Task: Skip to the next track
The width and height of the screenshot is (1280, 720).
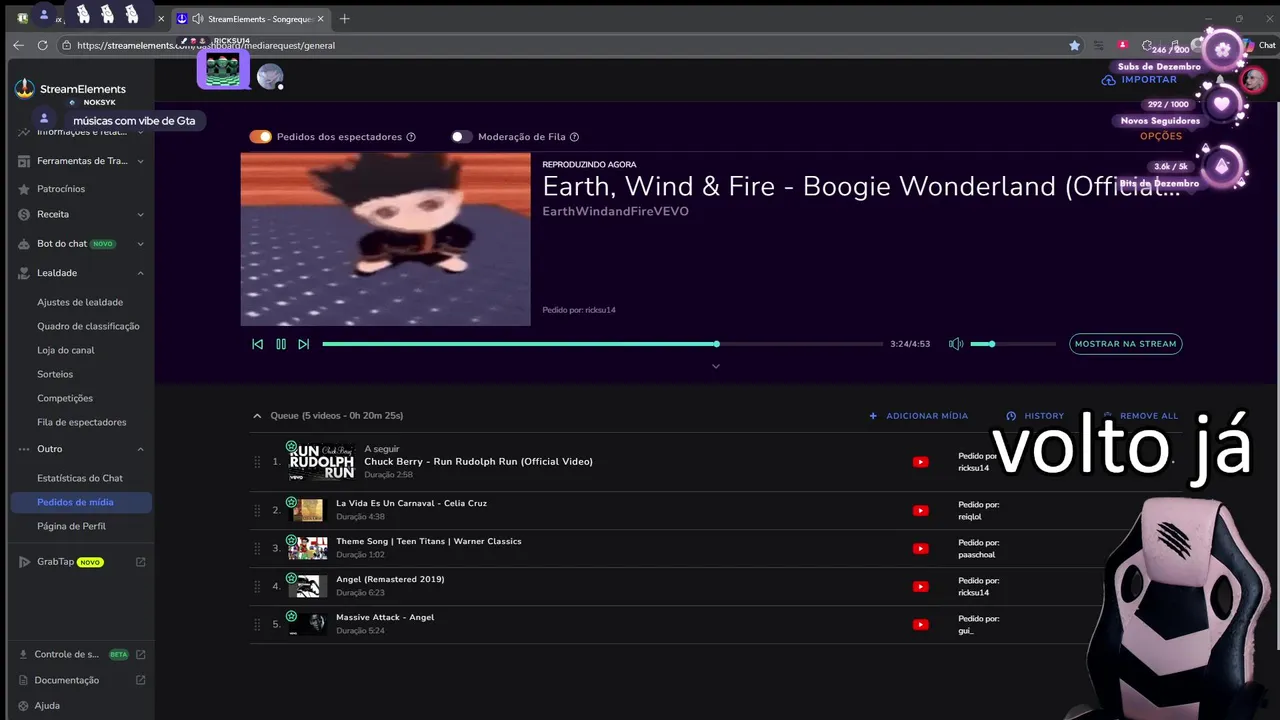Action: pyautogui.click(x=304, y=344)
